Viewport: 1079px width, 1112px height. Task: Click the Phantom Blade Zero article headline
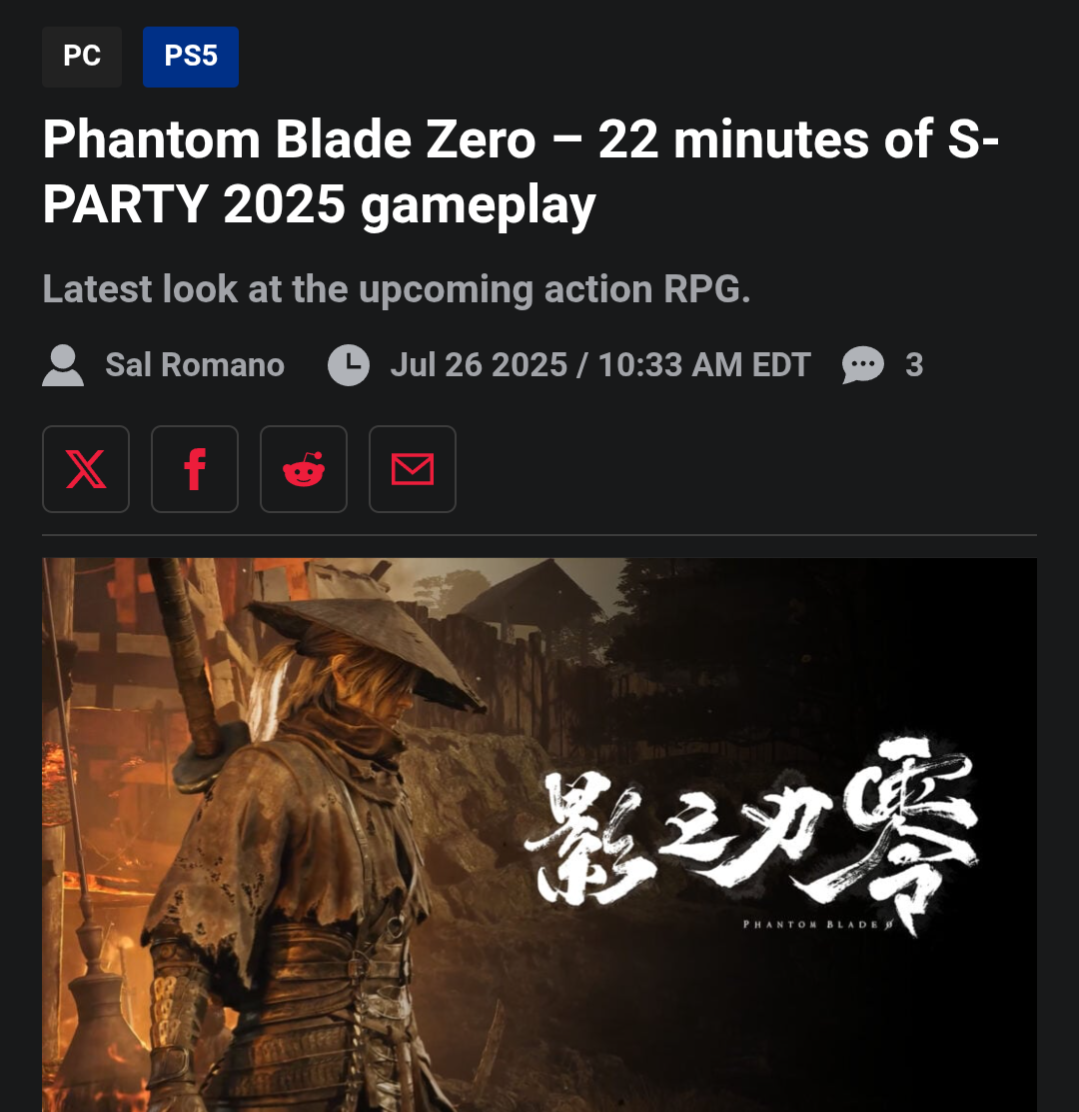point(521,172)
